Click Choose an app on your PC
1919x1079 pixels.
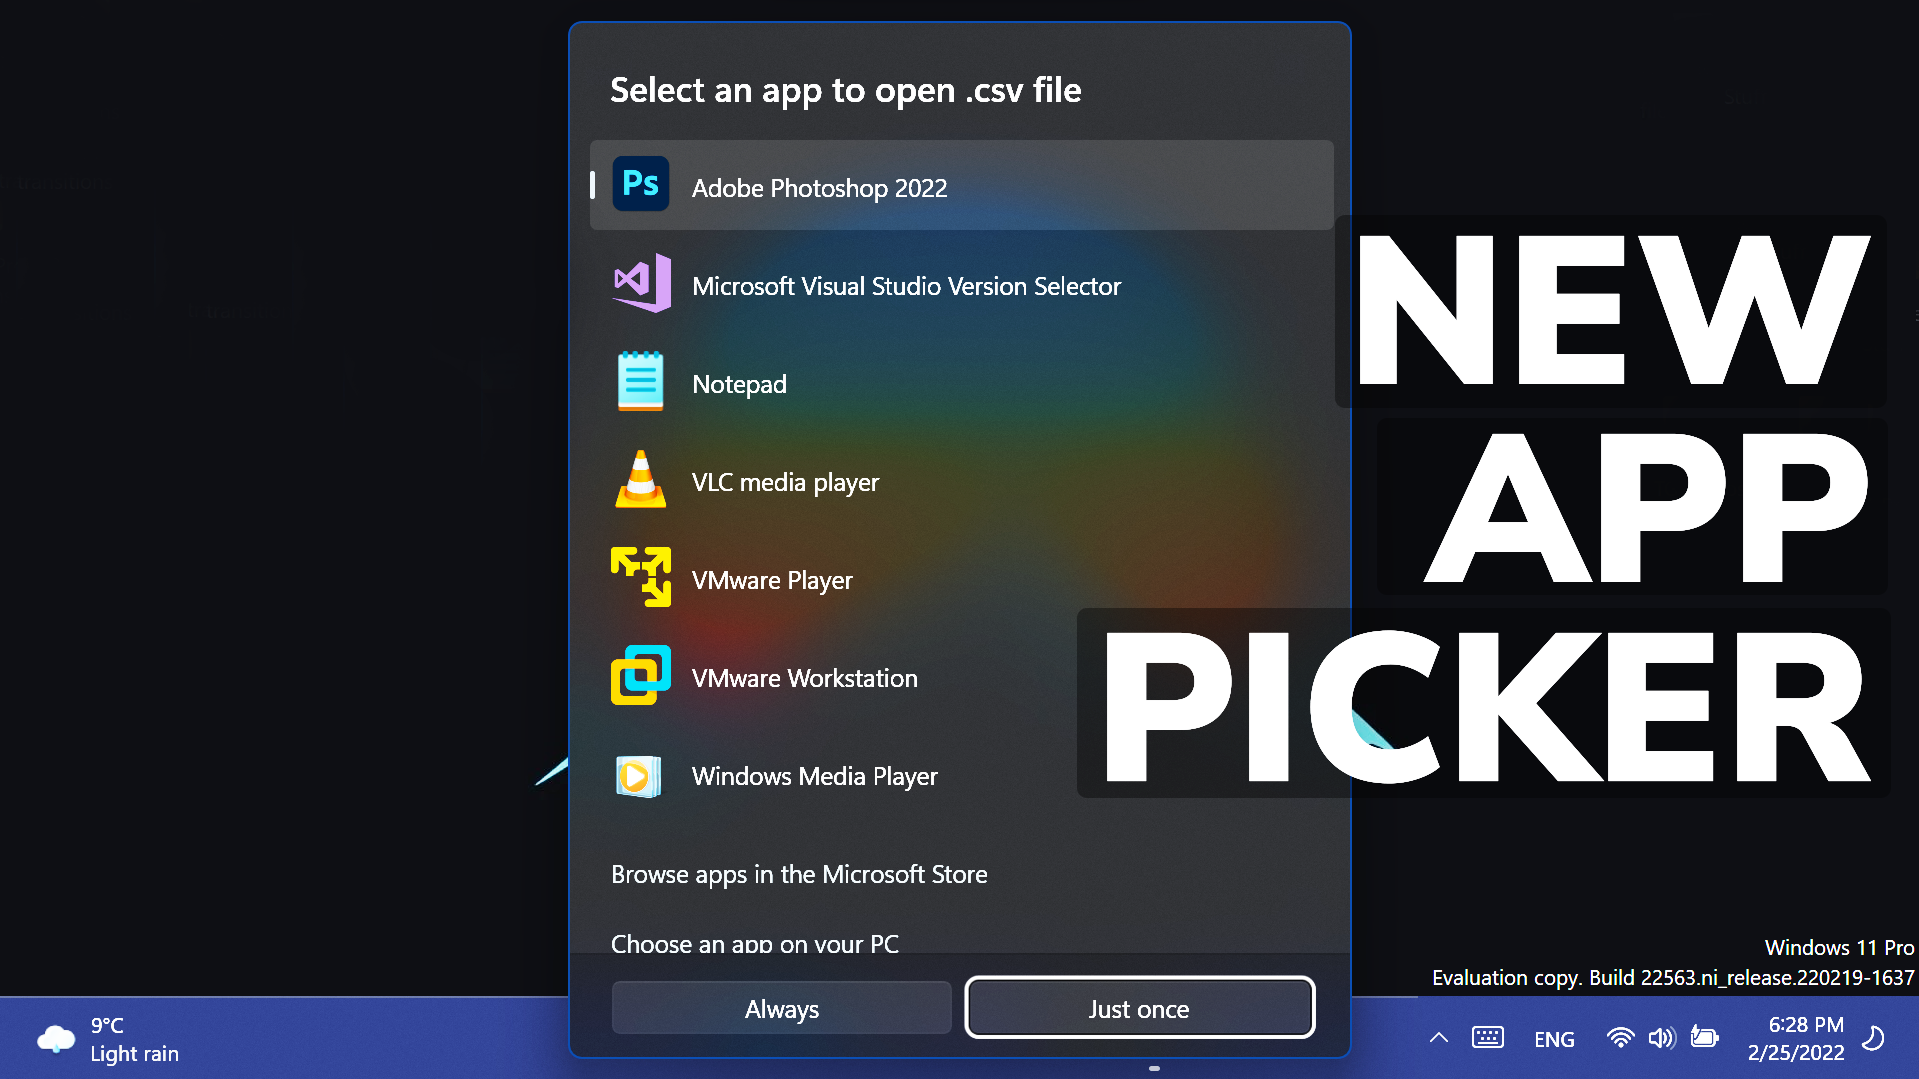(755, 943)
